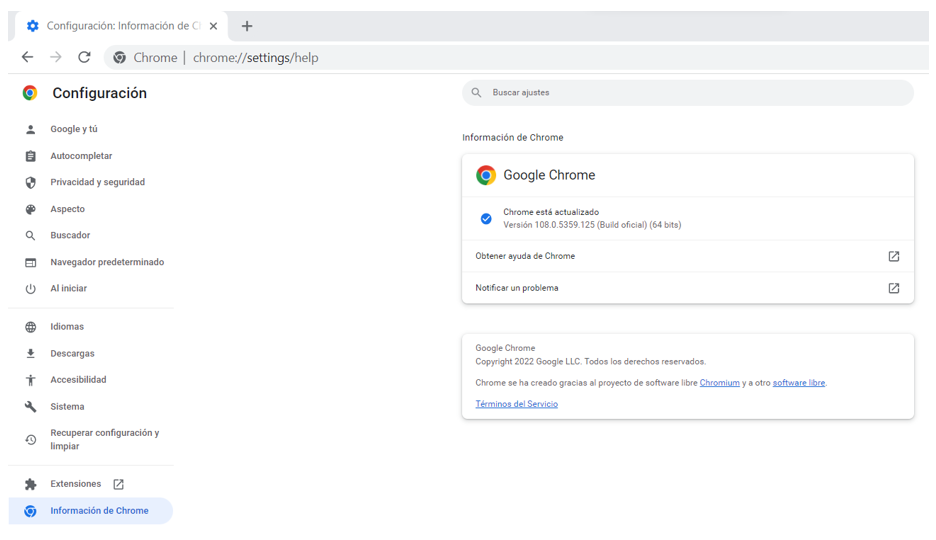The image size is (936, 540).
Task: Click the globe icon beside Idiomas
Action: tap(30, 327)
